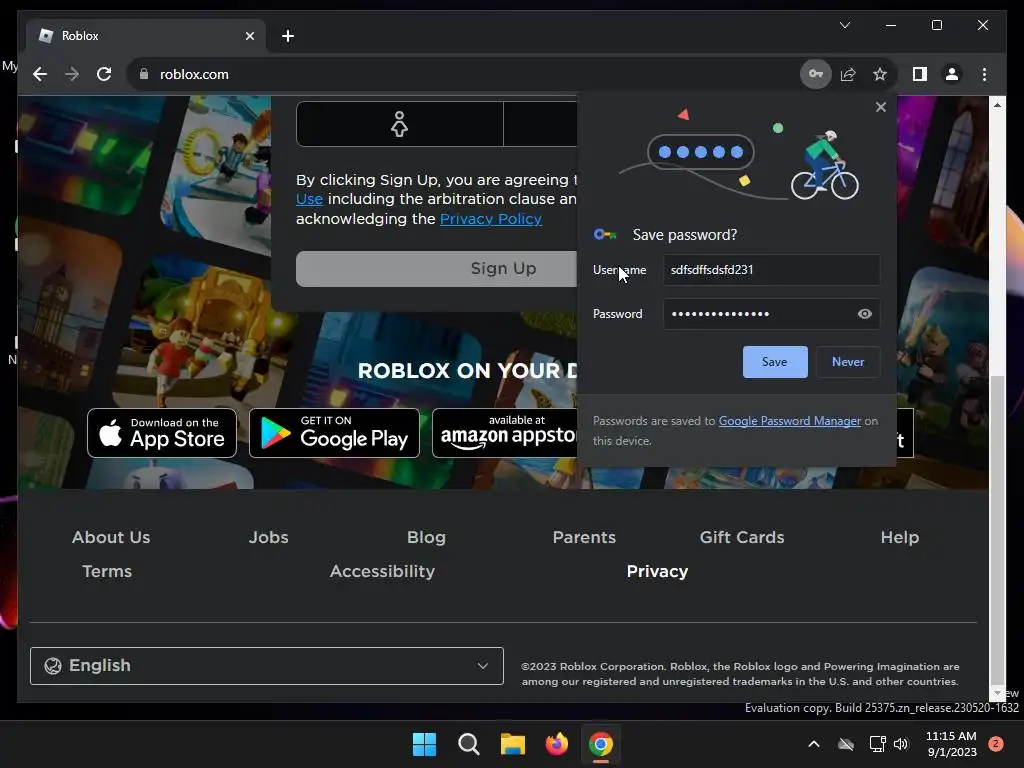This screenshot has height=768, width=1024.
Task: Expand the tab search chevron
Action: click(x=844, y=25)
